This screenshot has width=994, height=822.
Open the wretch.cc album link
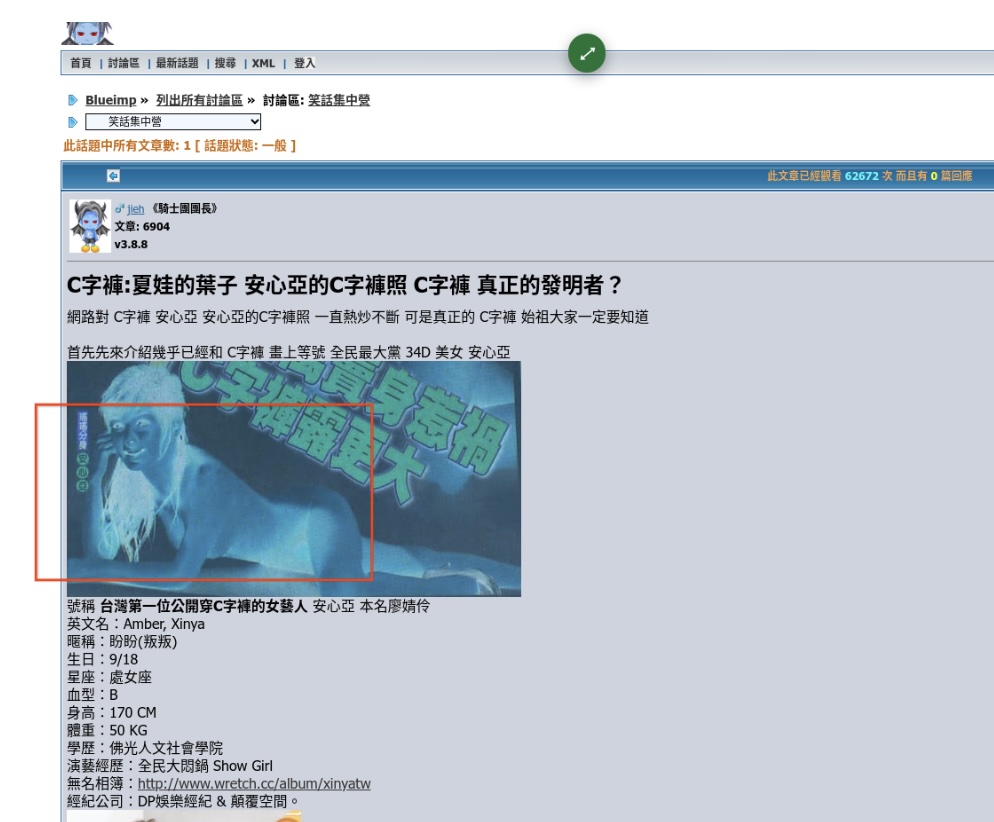(254, 784)
